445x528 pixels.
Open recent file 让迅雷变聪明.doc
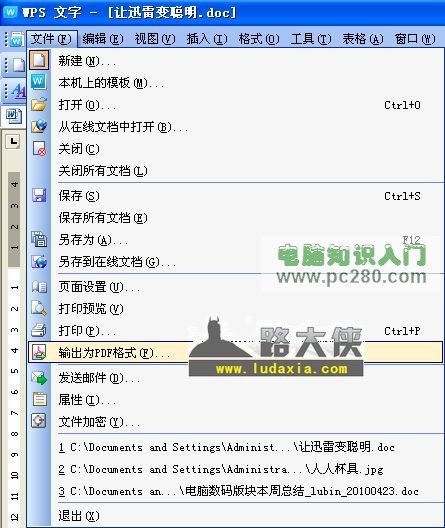pos(236,447)
